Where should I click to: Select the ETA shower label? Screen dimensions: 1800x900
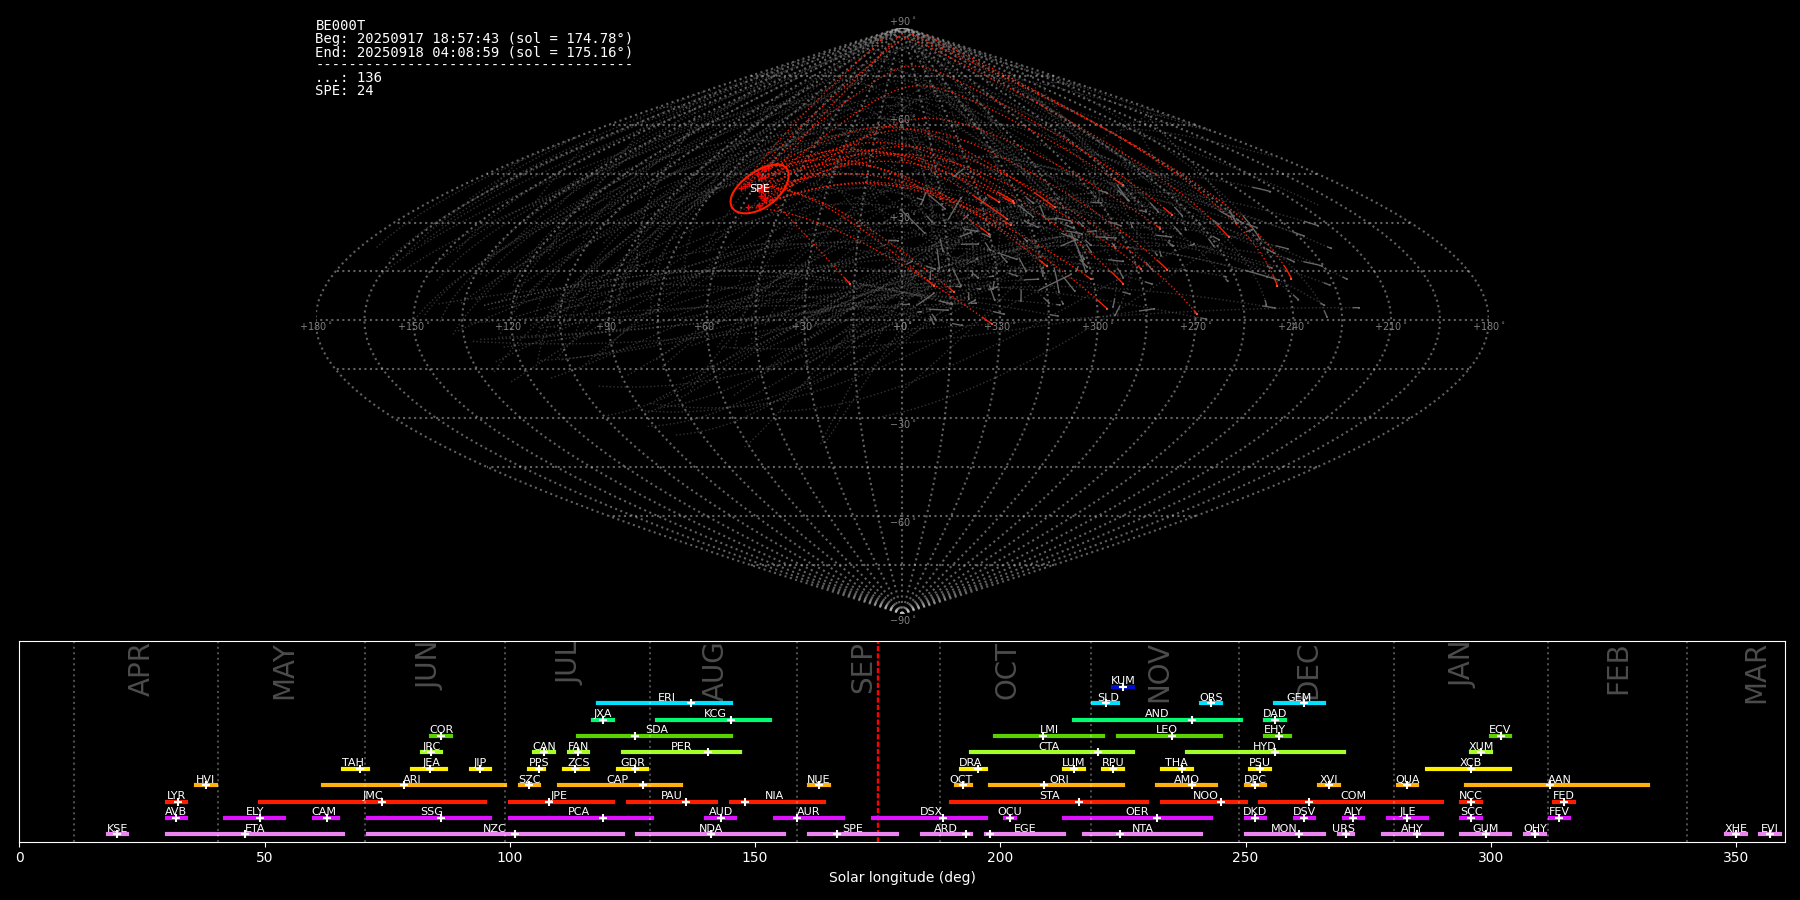click(x=255, y=829)
